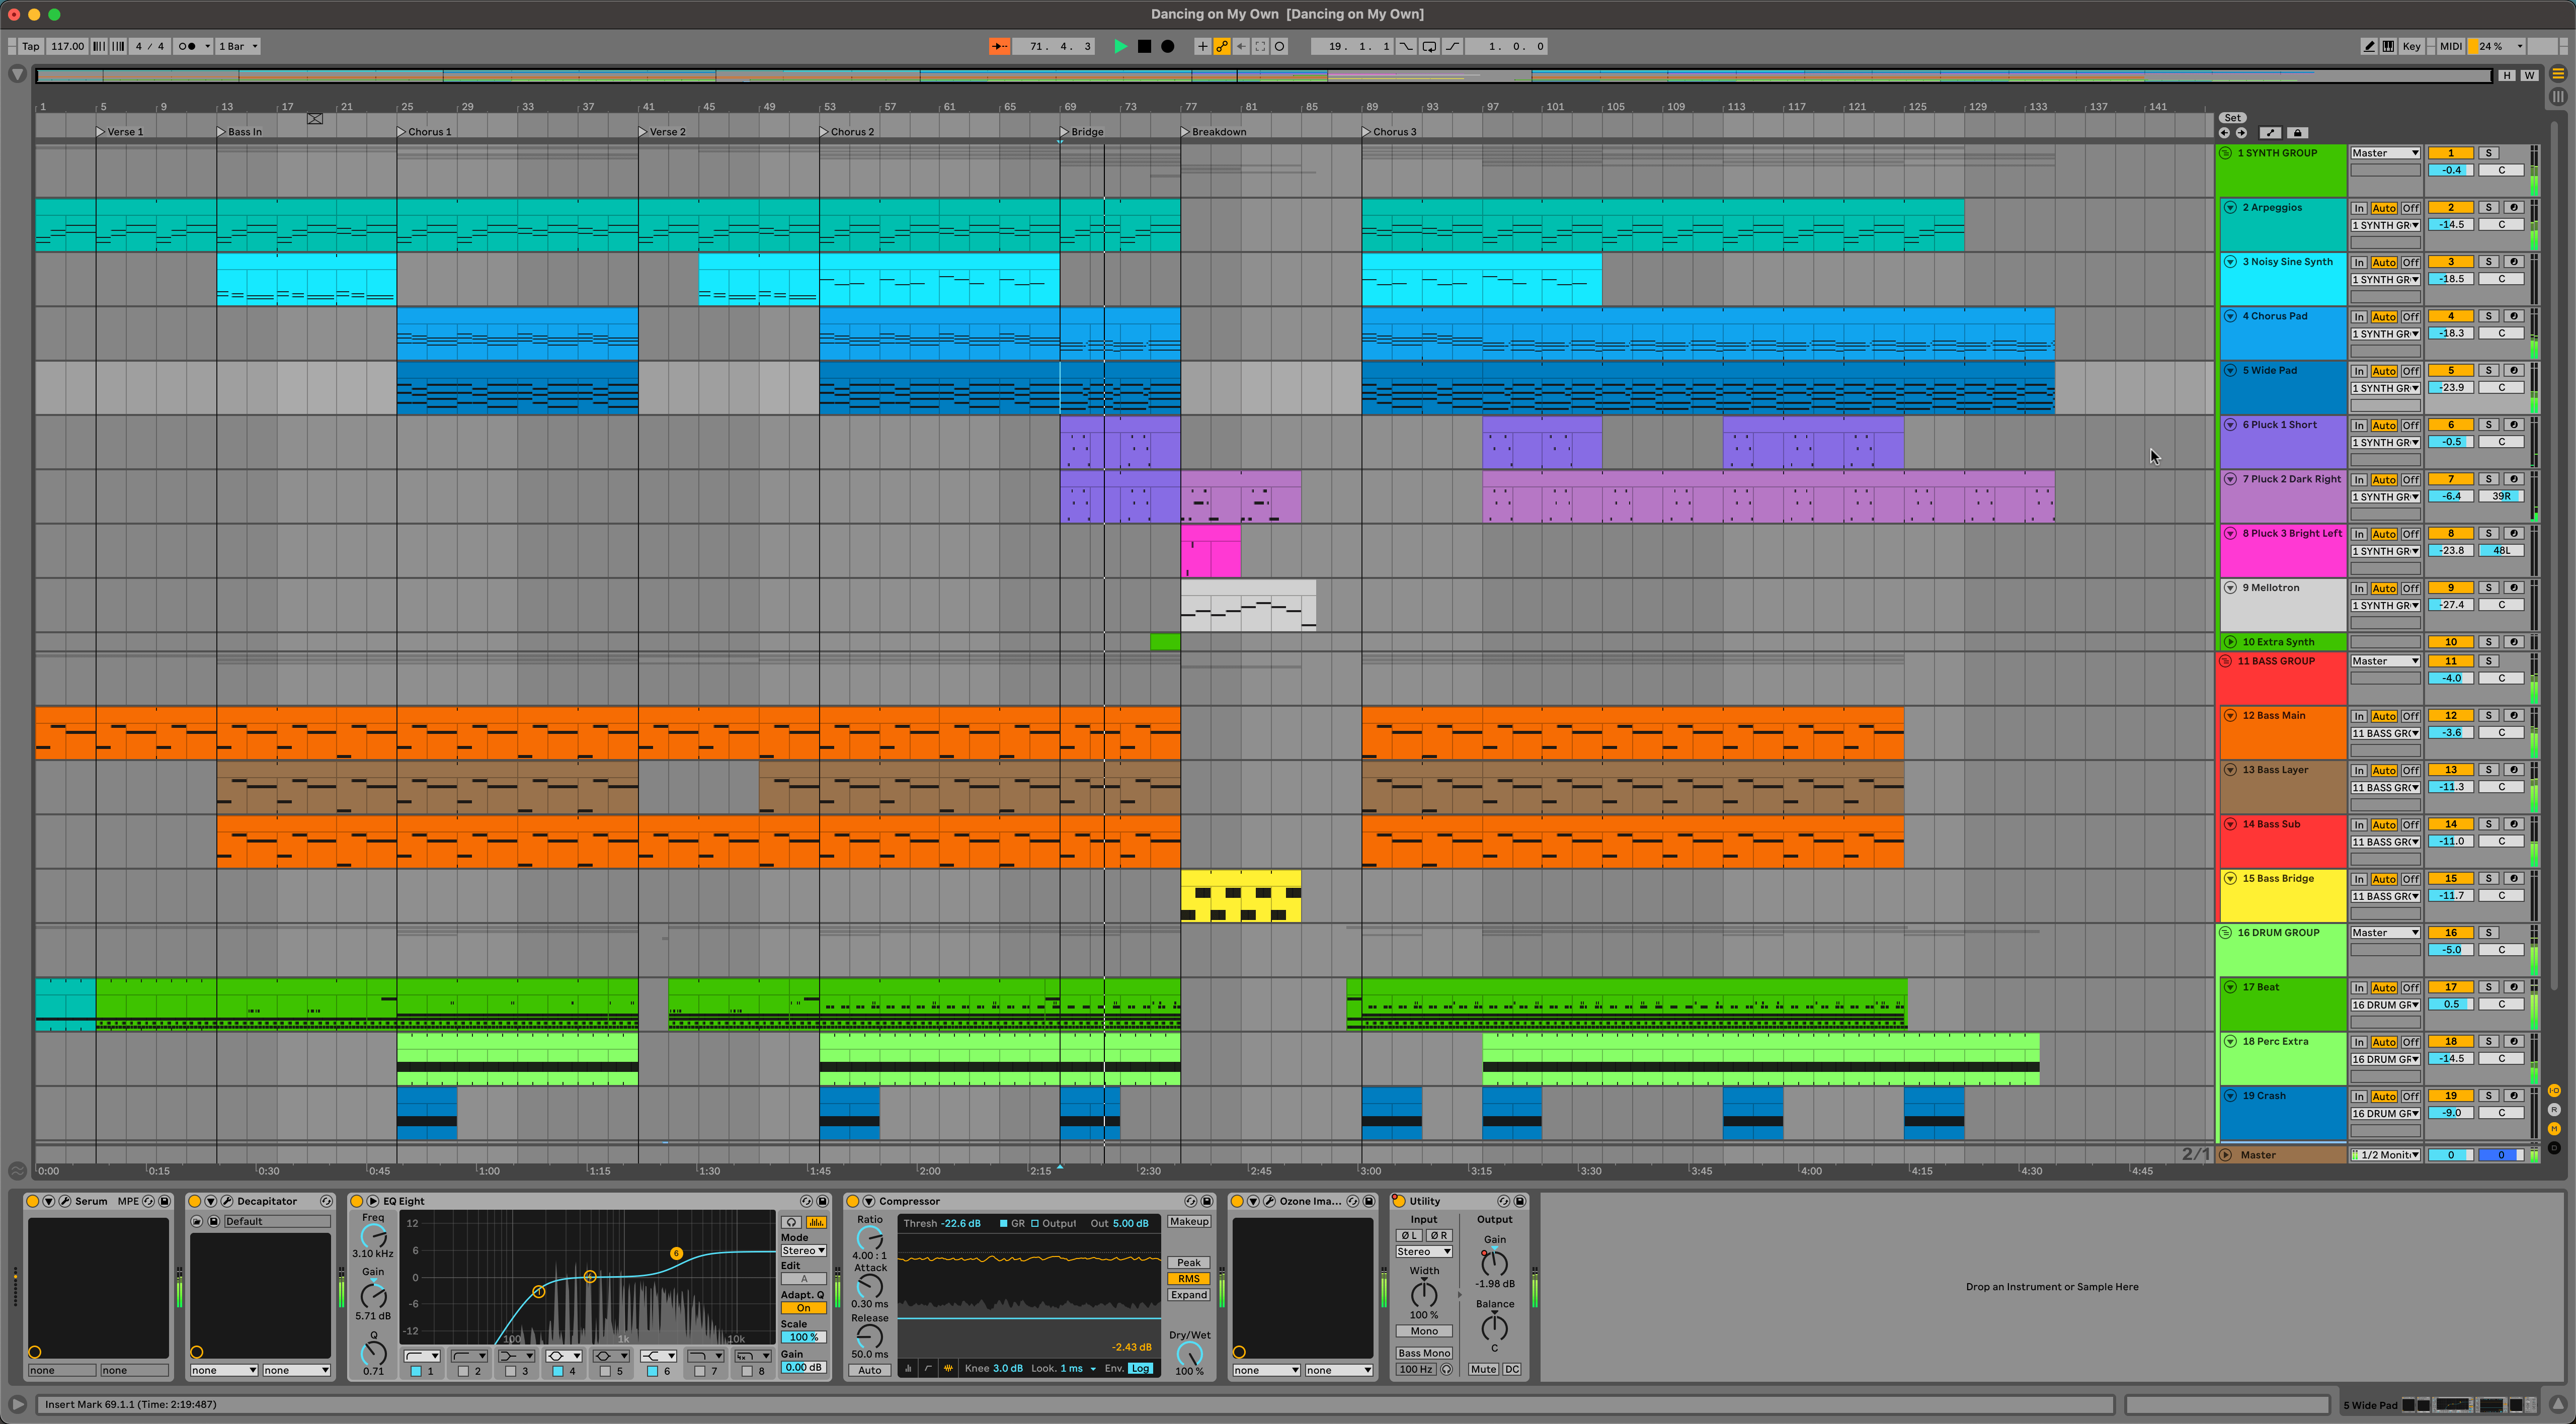Screen dimensions: 2576x1424
Task: Click the Utility Bass Mono audition headphone
Action: [1446, 1369]
